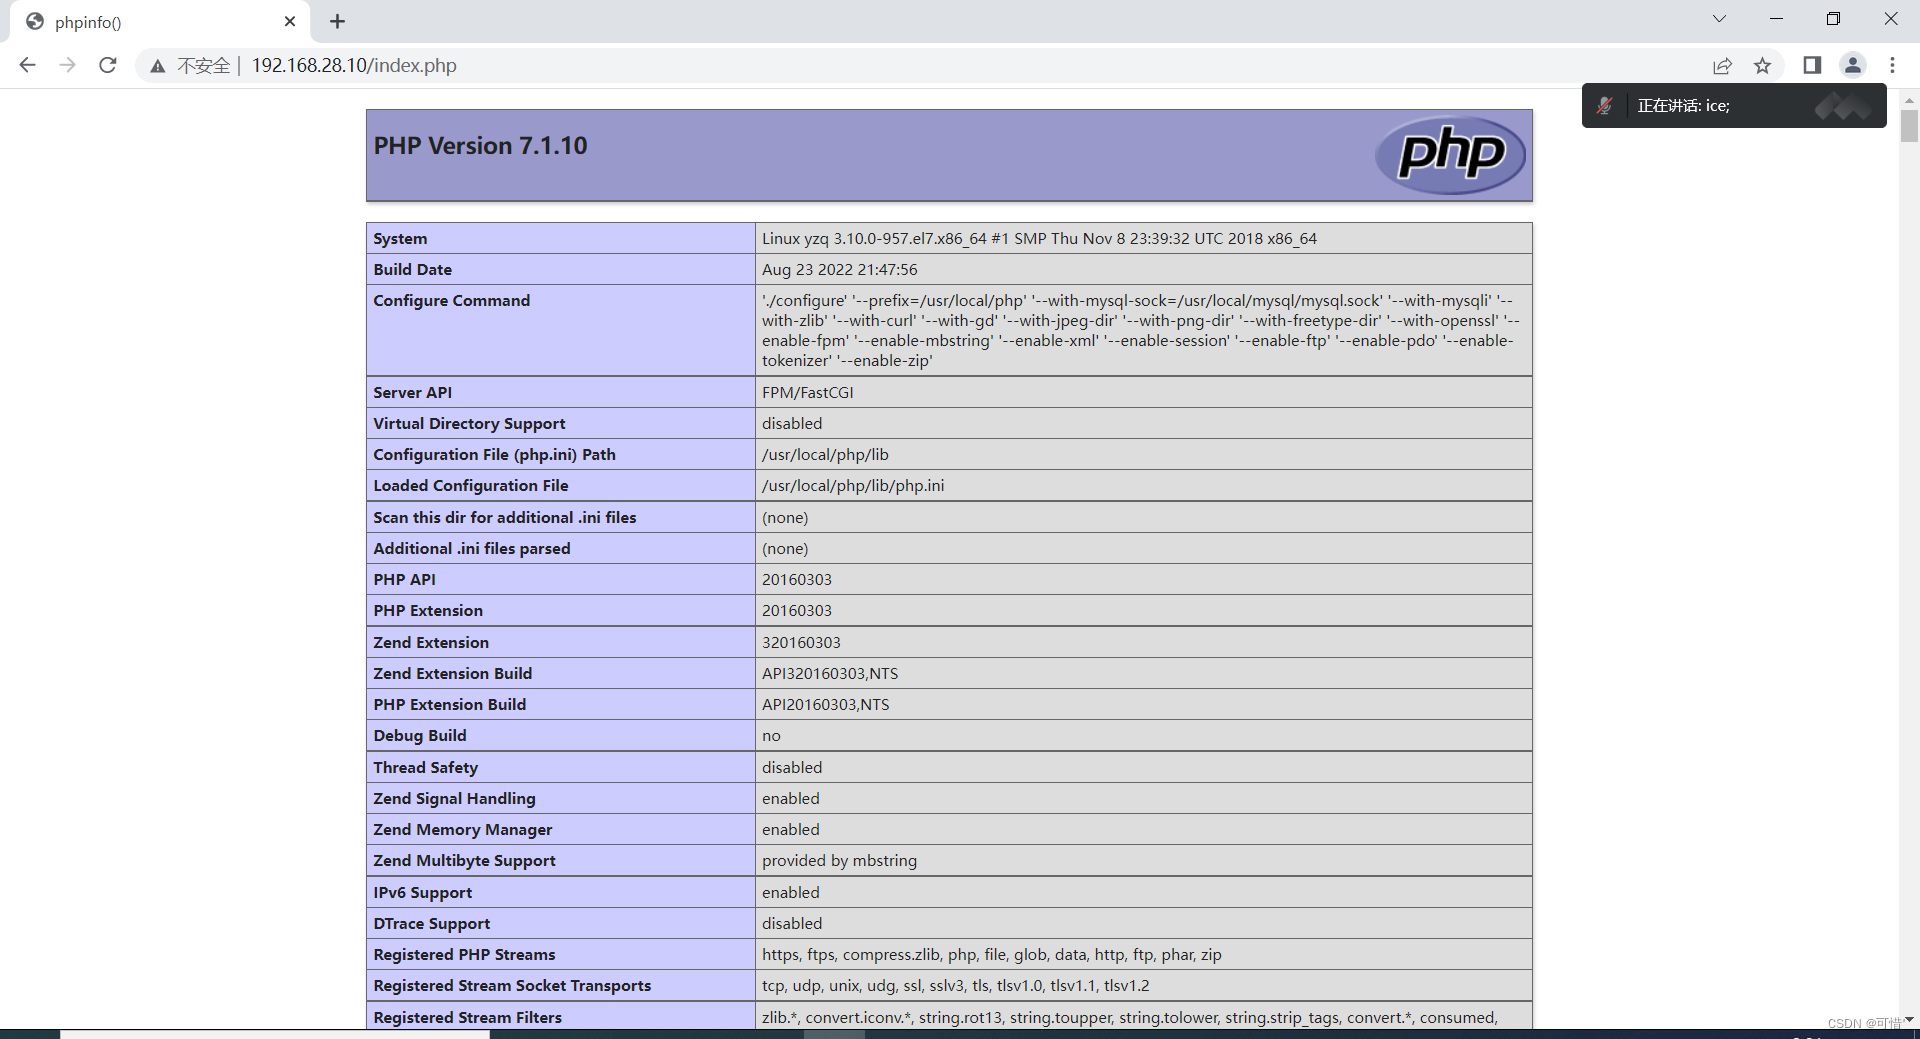Click the './configure' command value text
The width and height of the screenshot is (1920, 1039).
coord(1141,331)
